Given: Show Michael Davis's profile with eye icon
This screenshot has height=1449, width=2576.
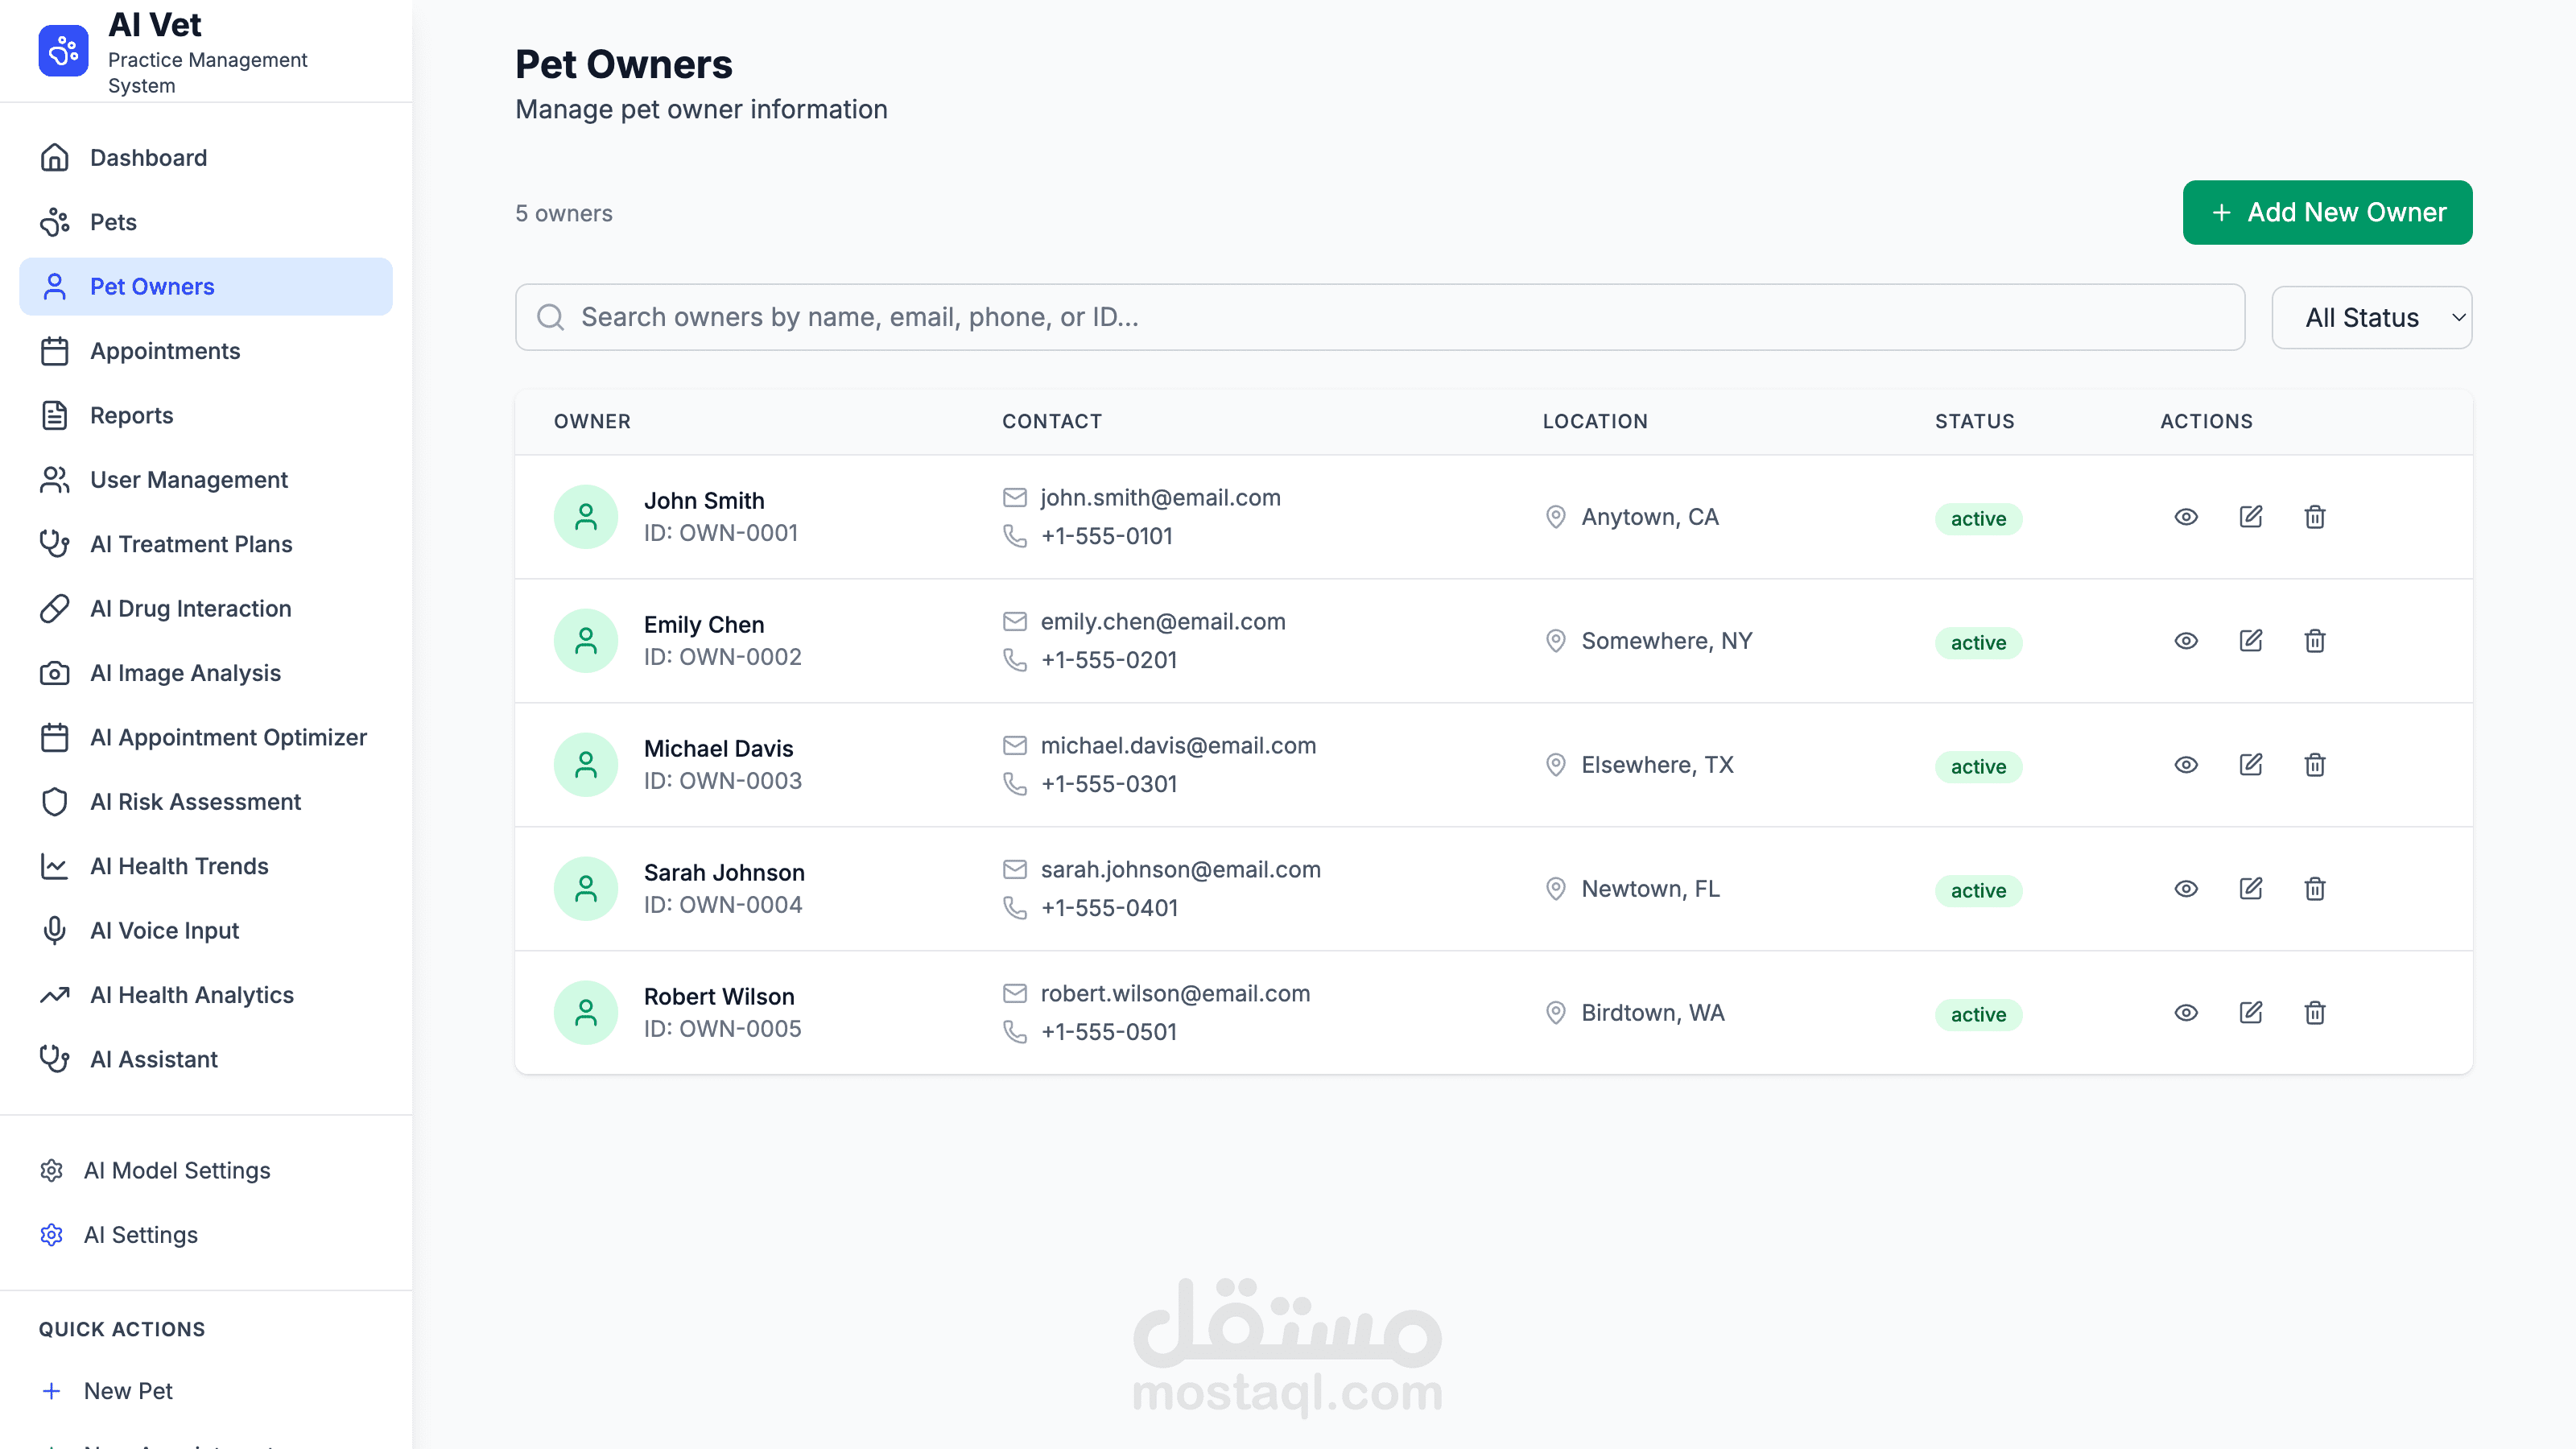Looking at the screenshot, I should coord(2186,765).
